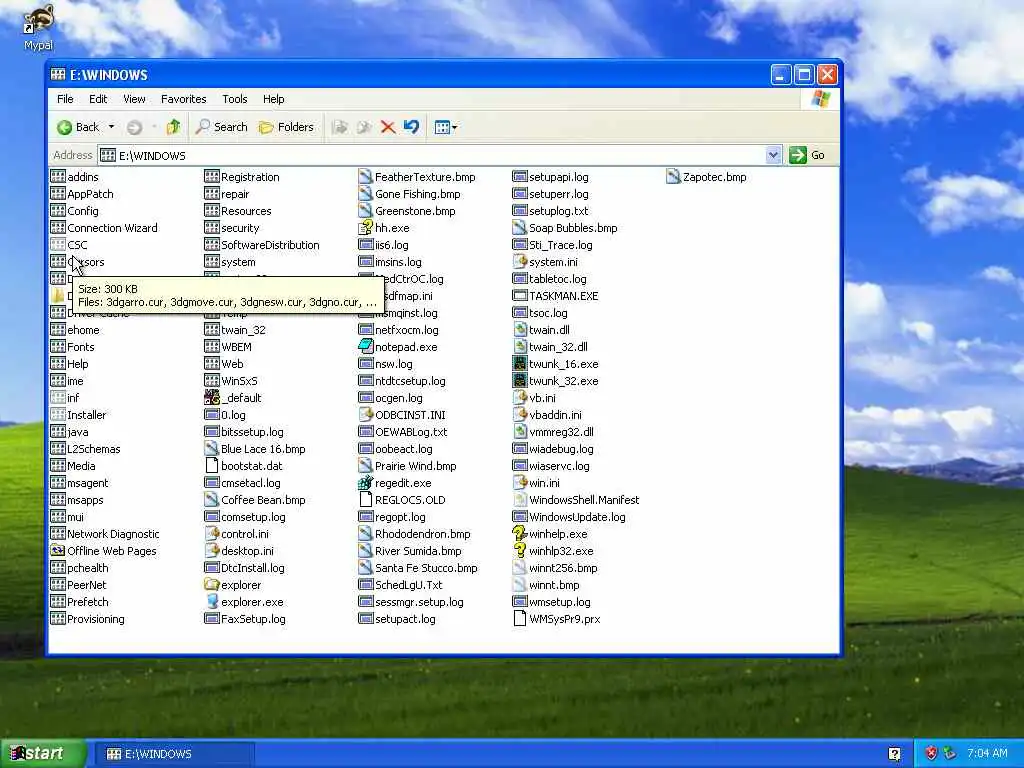The height and width of the screenshot is (768, 1024).
Task: Select the bootstat.dat file icon
Action: (212, 466)
